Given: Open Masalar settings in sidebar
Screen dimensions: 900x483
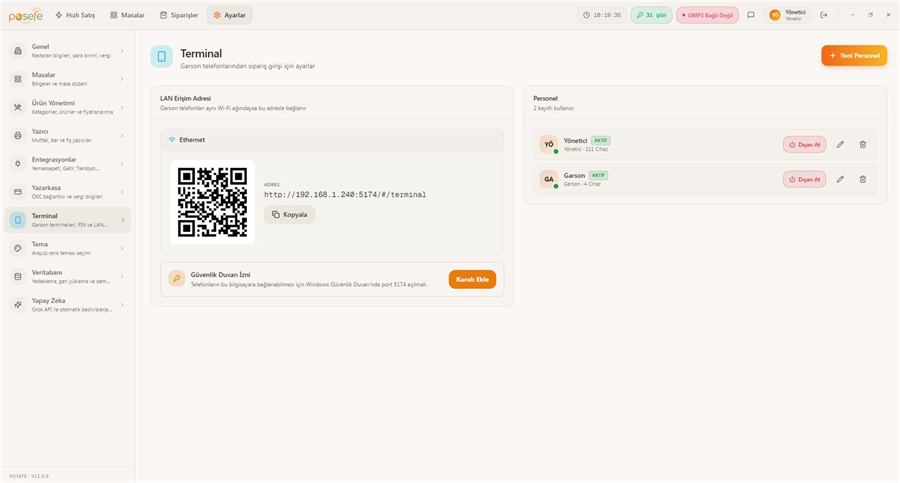Looking at the screenshot, I should [x=68, y=79].
